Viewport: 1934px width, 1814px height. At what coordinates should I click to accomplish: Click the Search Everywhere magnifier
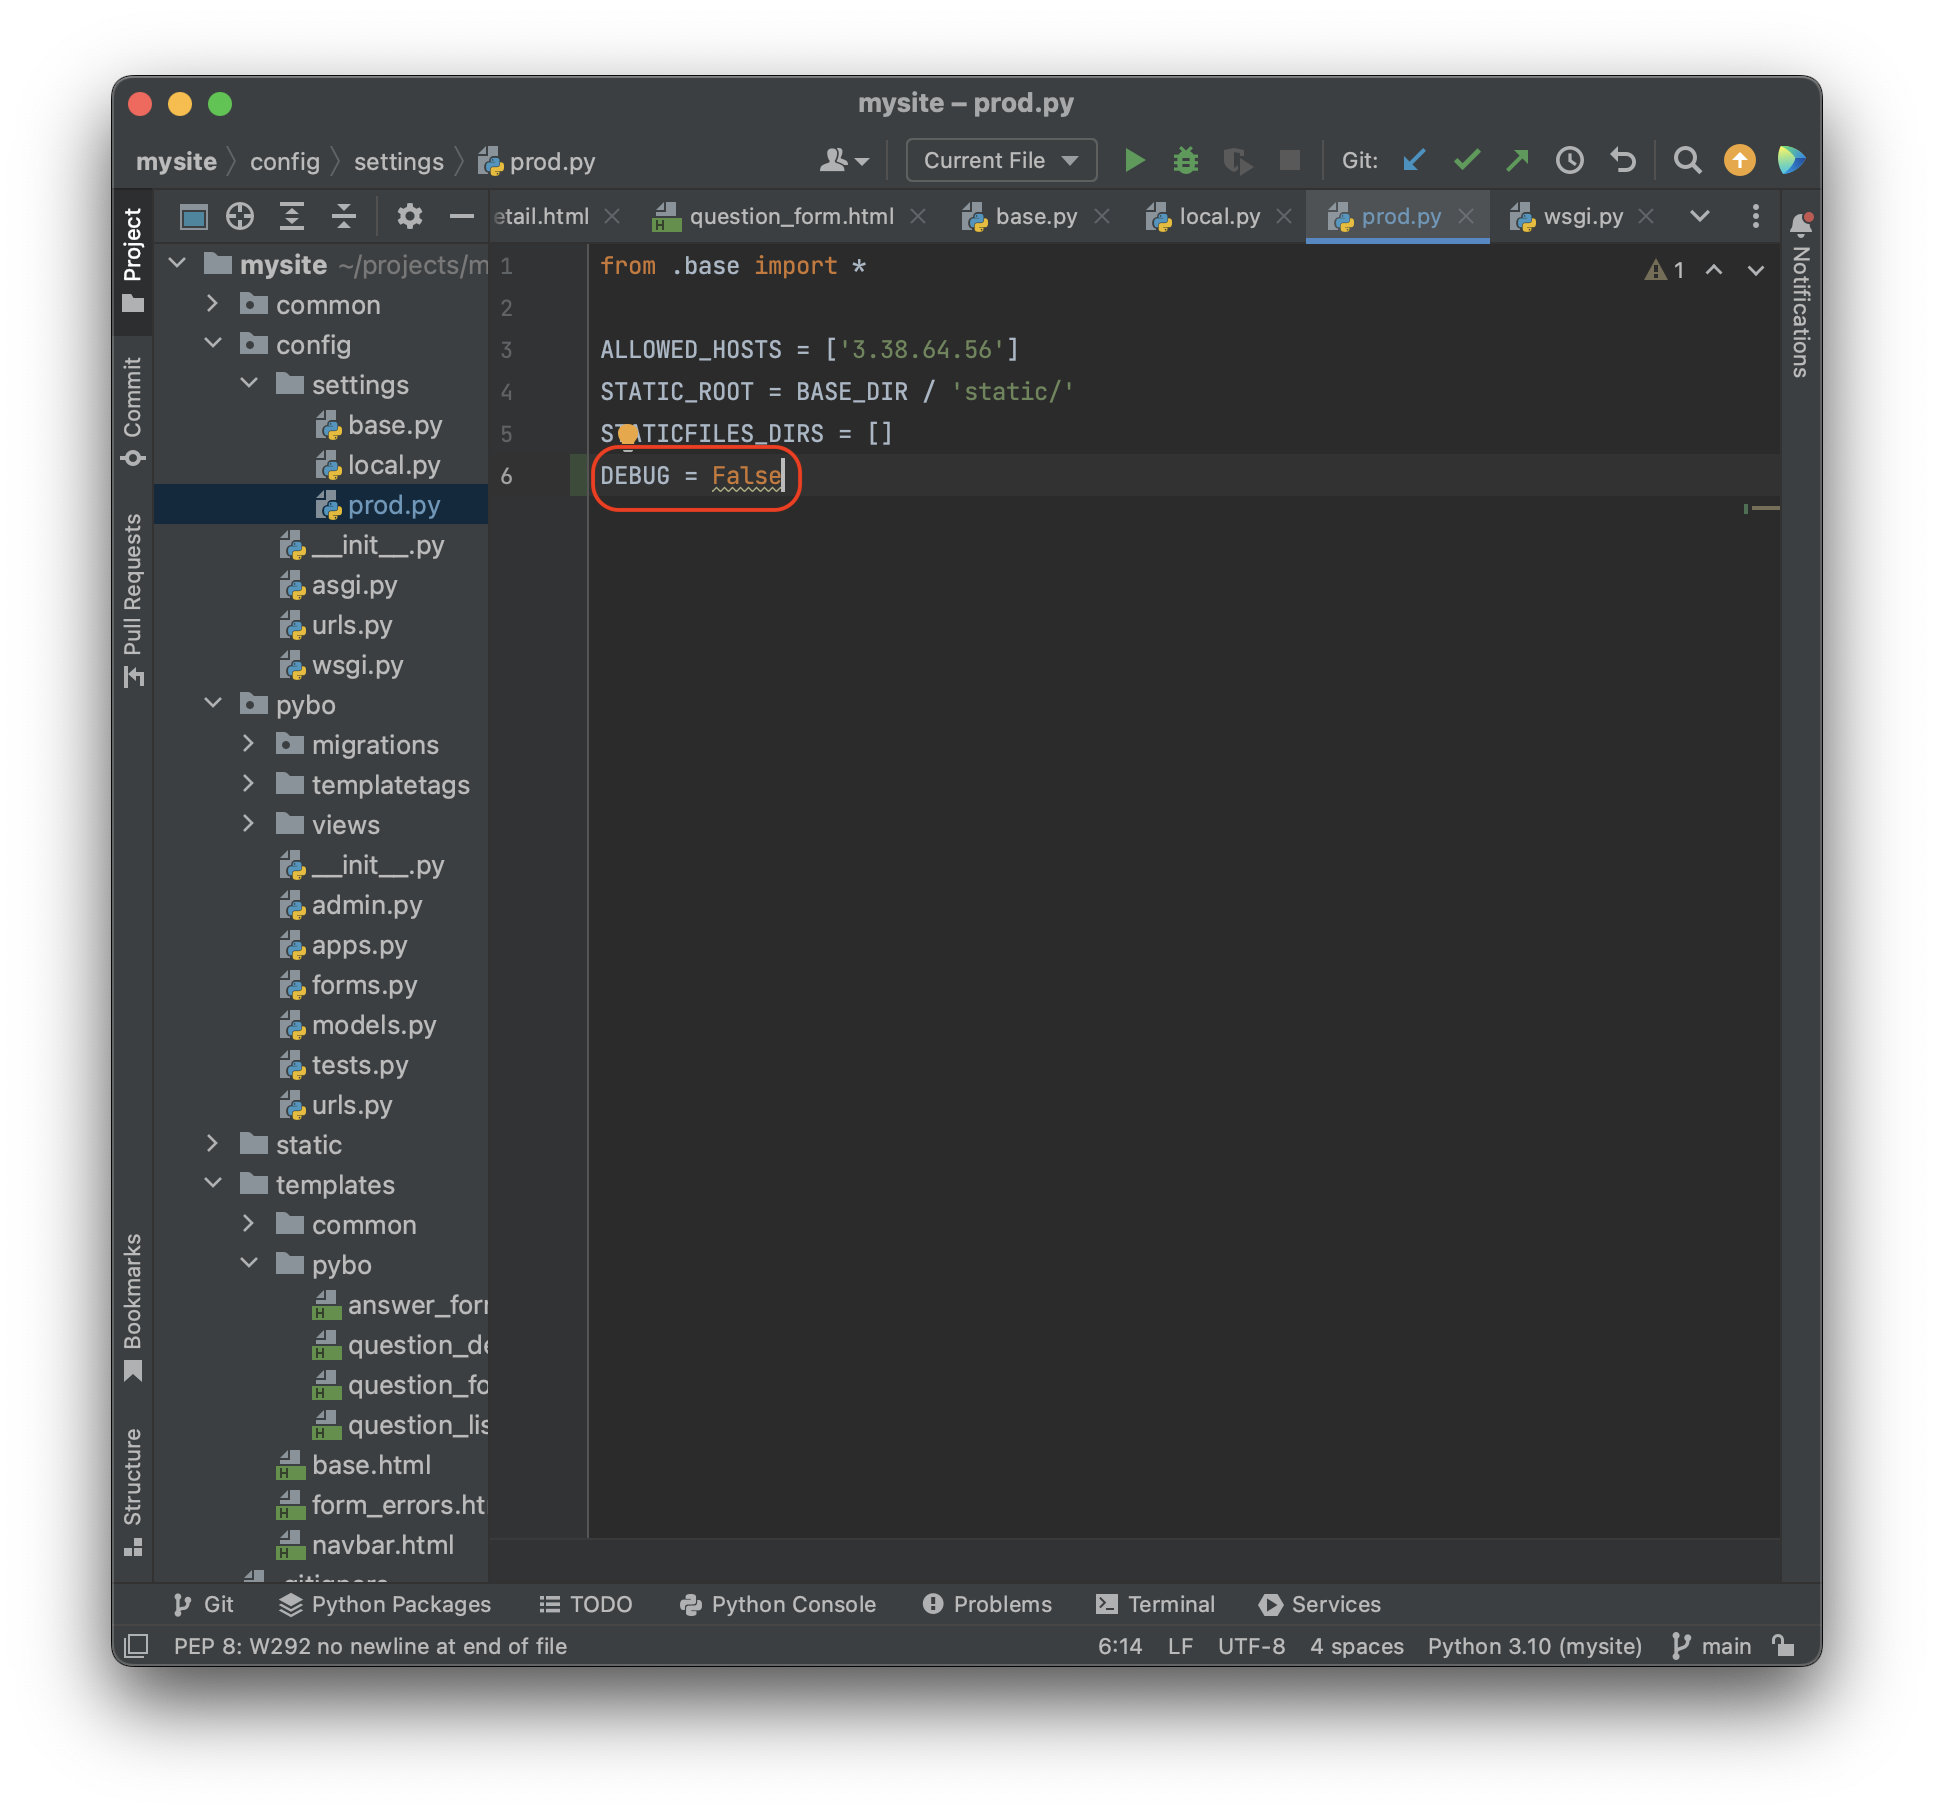tap(1687, 160)
